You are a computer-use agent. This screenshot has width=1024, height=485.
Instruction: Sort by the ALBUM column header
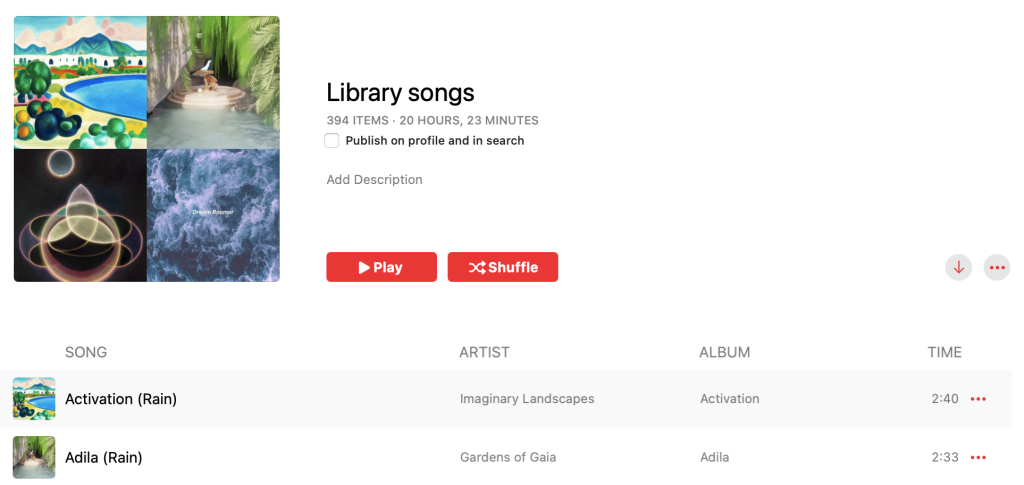725,352
